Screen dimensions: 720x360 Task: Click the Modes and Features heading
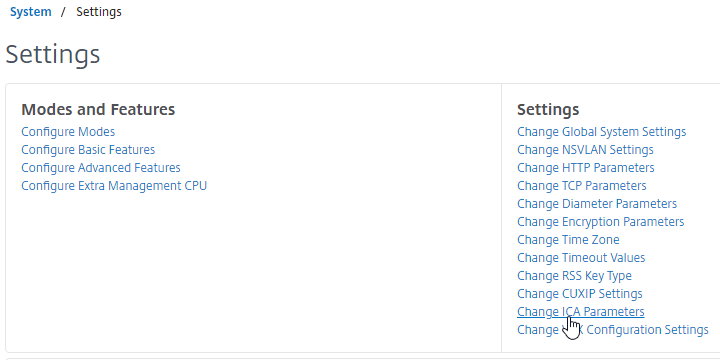pyautogui.click(x=98, y=109)
